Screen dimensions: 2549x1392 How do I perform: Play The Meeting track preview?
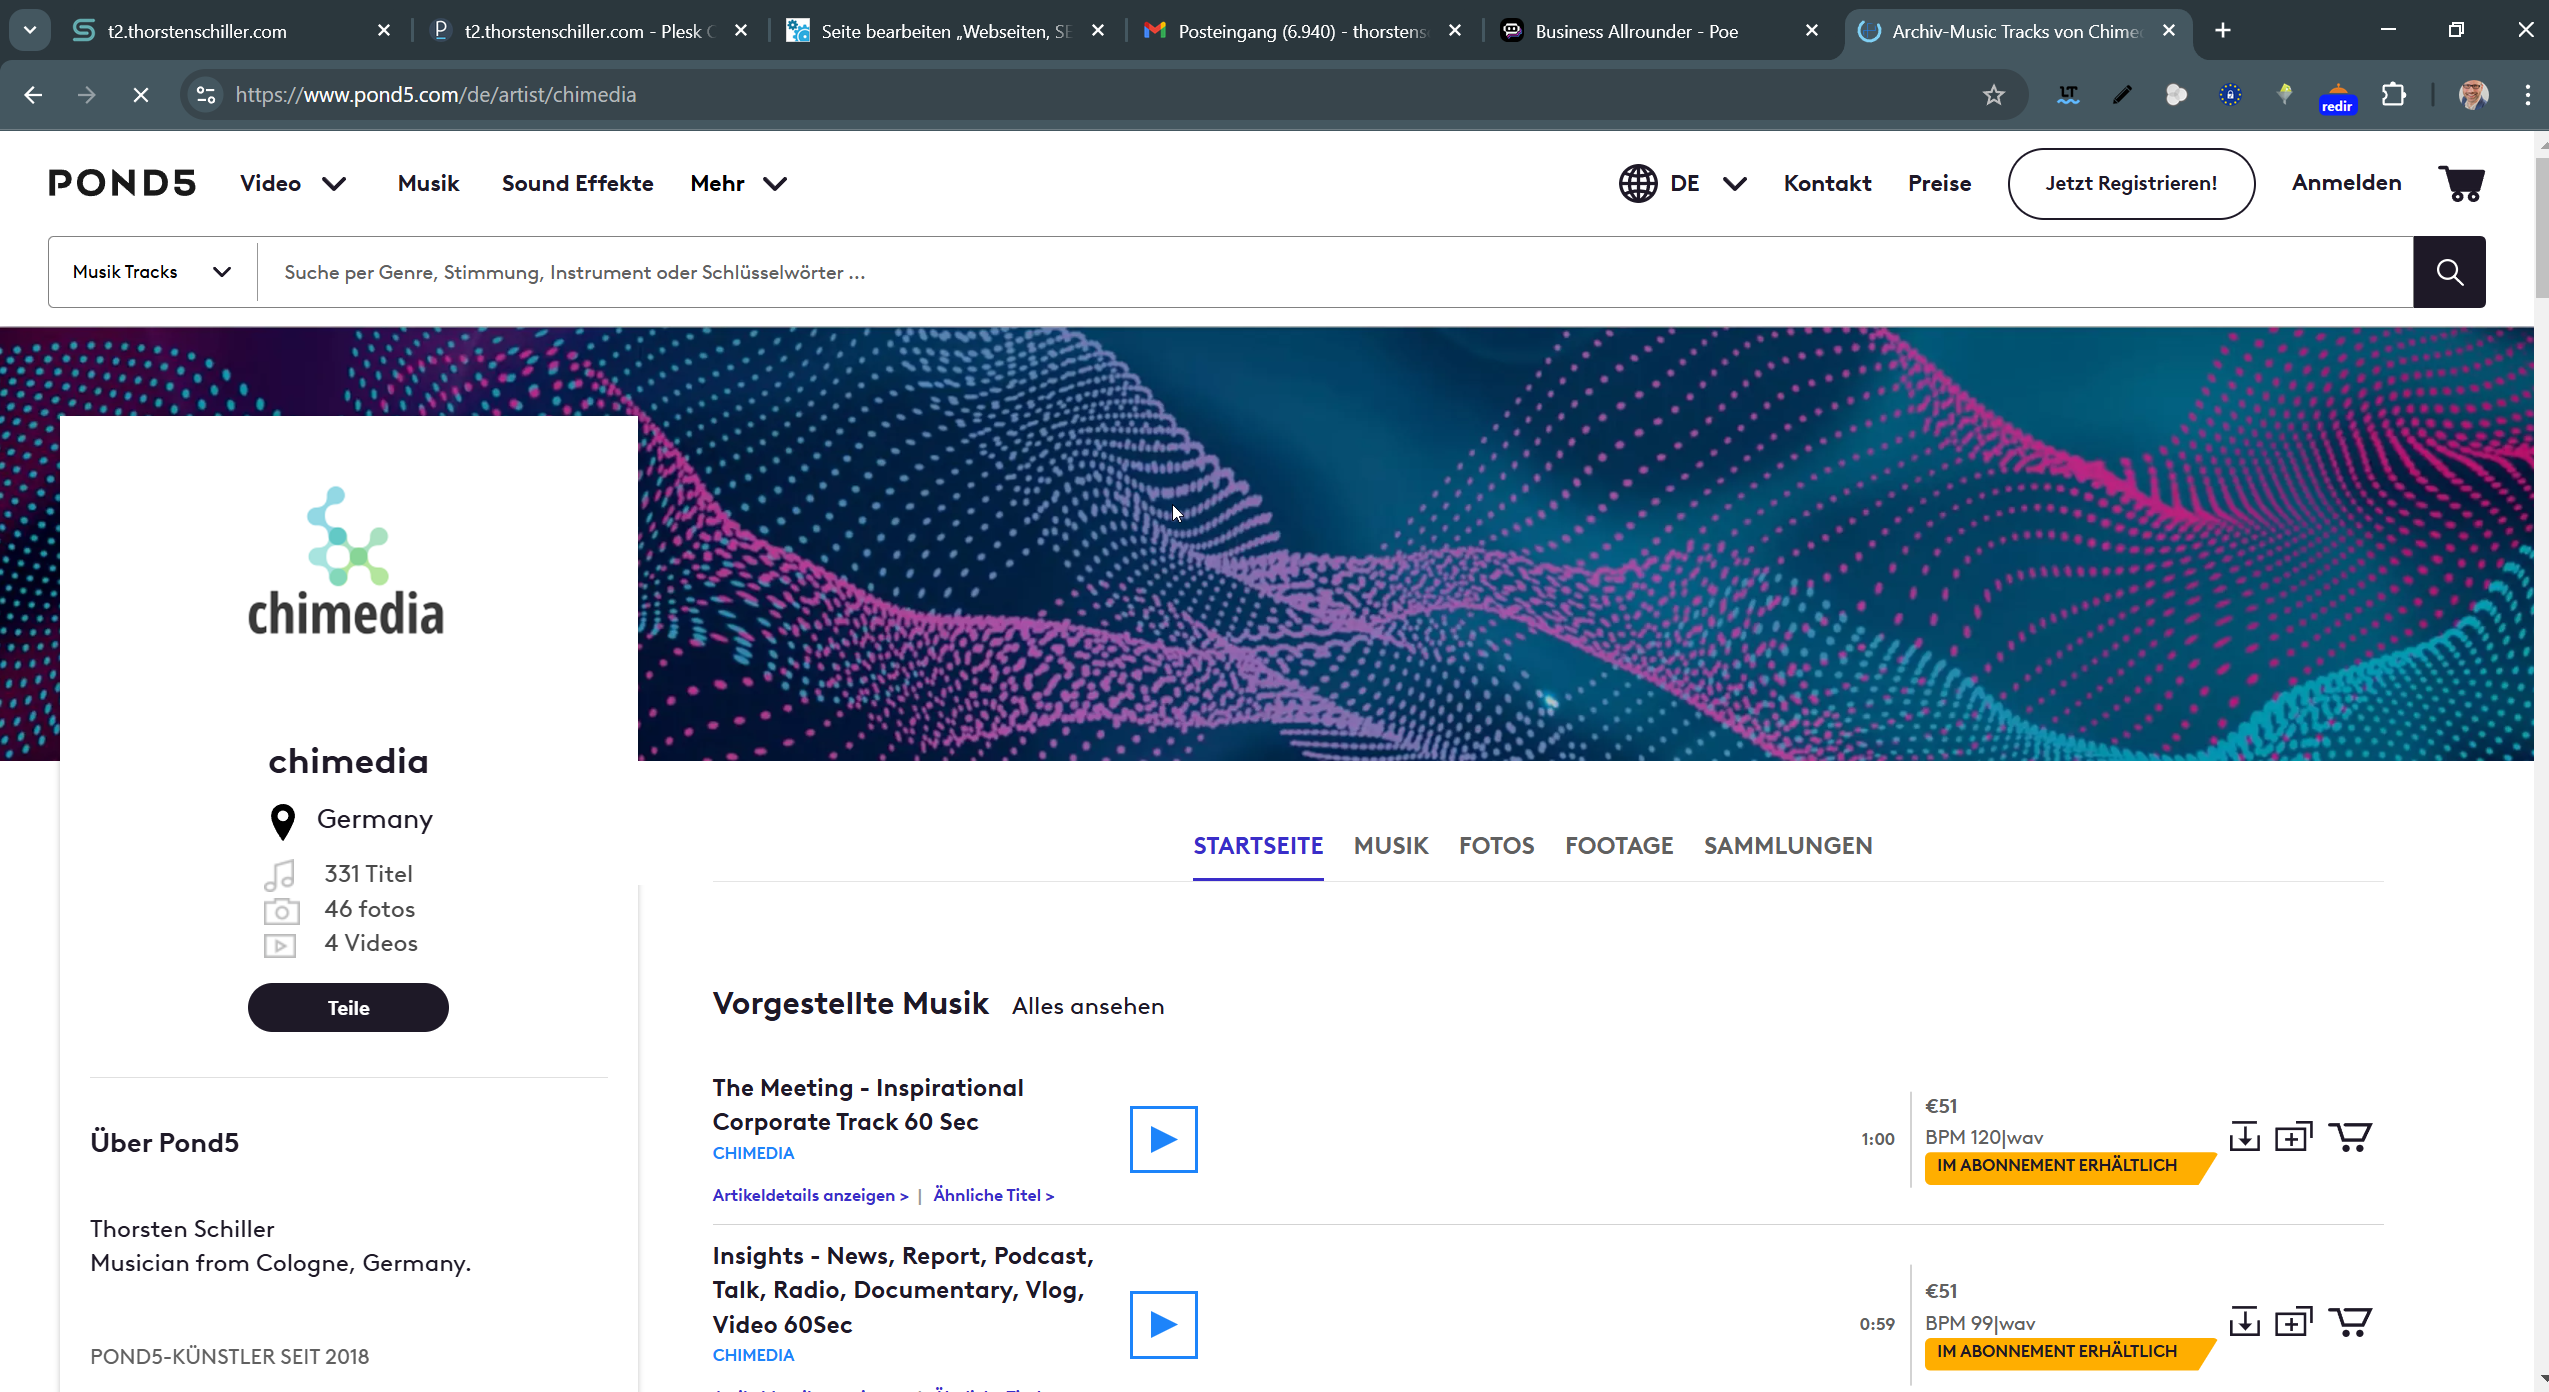pyautogui.click(x=1163, y=1139)
